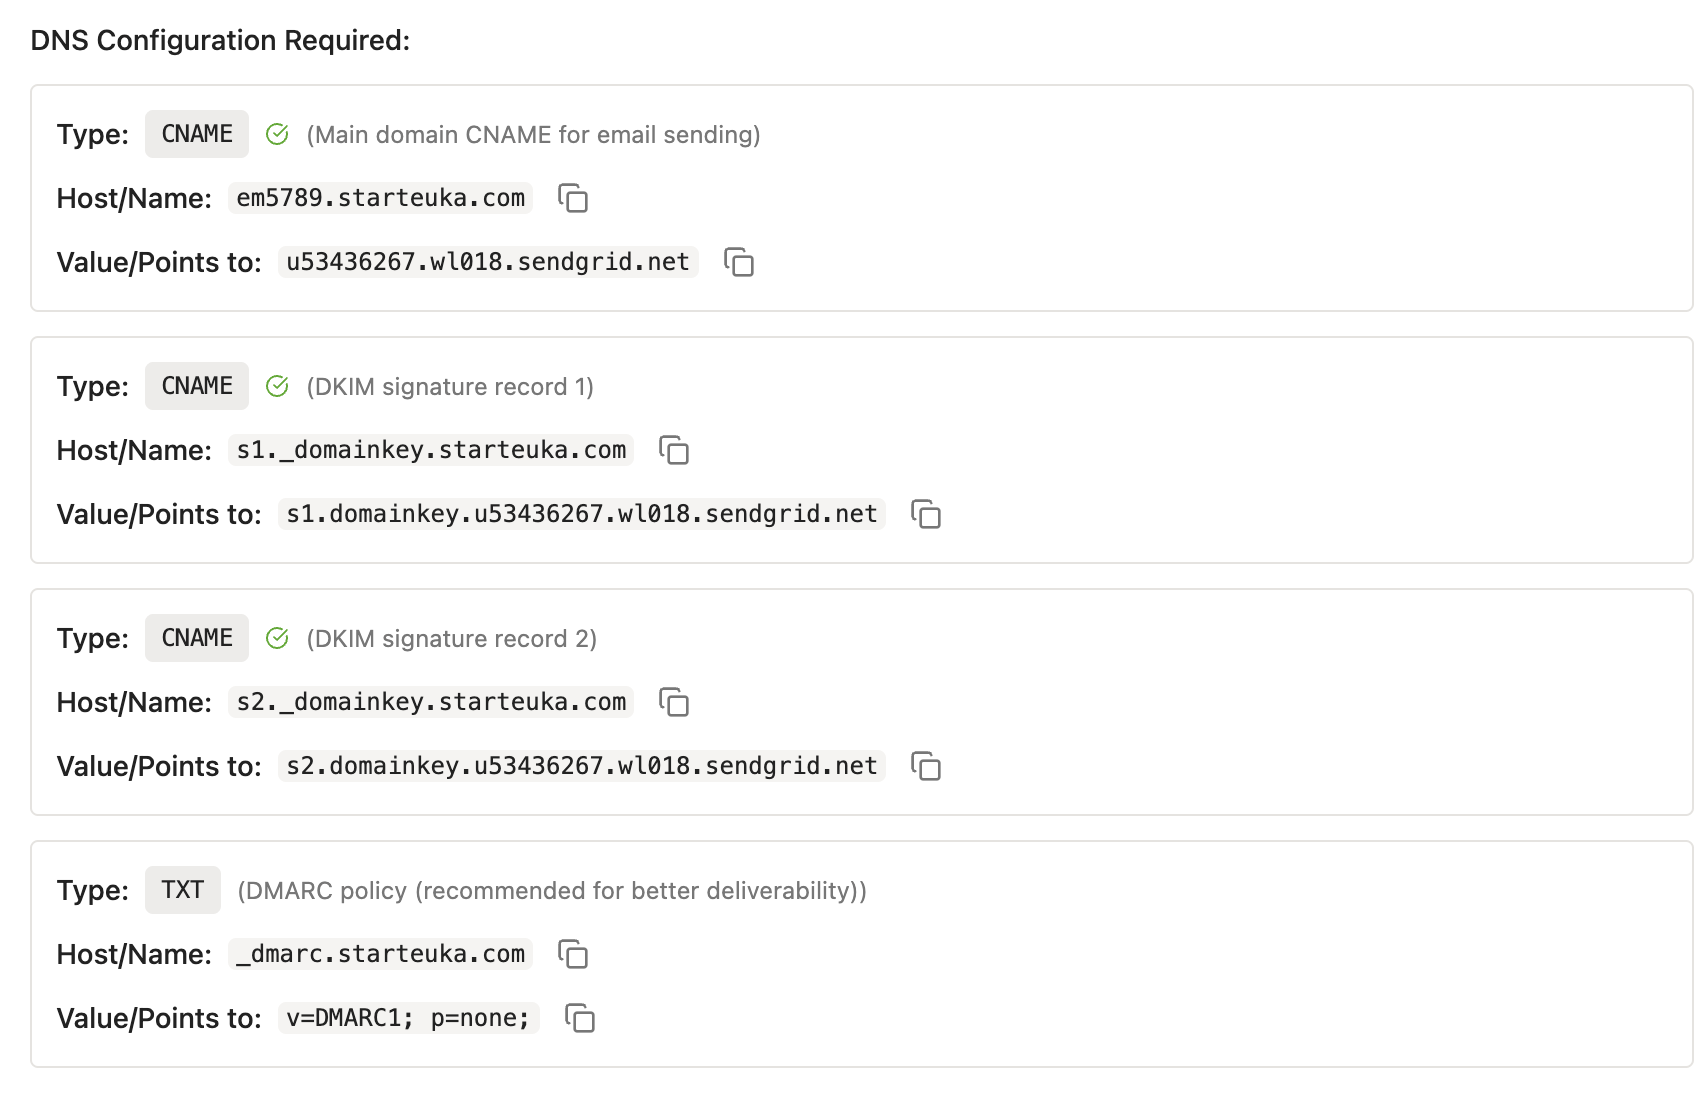Select the s2.domainkey.u53436267.wl018.sendgrid.net value text
This screenshot has width=1708, height=1098.
(x=582, y=766)
